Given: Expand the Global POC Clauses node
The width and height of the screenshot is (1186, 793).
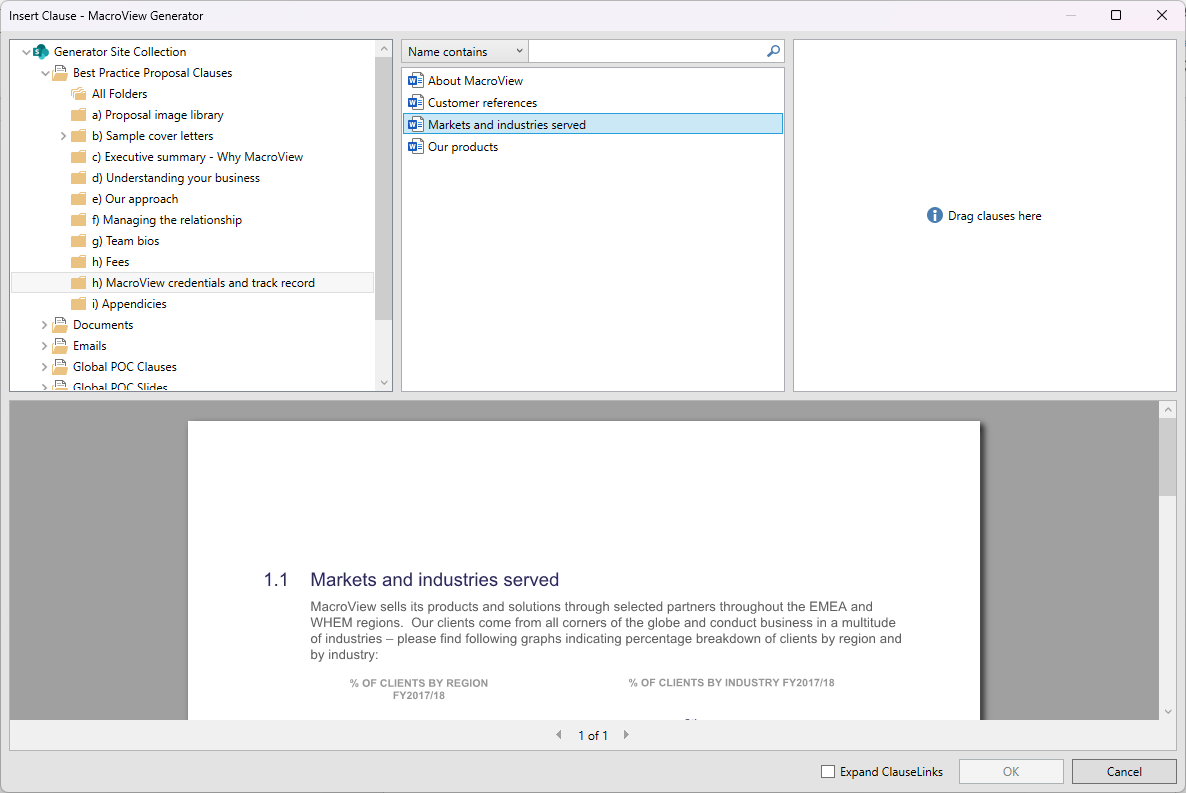Looking at the screenshot, I should pos(45,367).
